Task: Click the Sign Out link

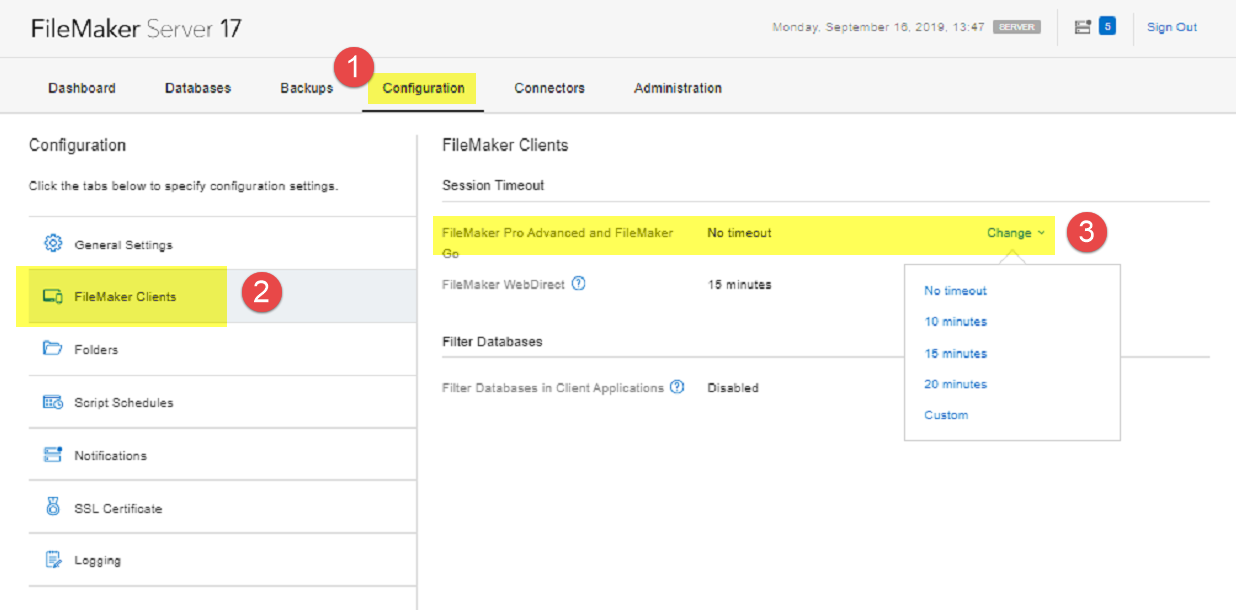Action: point(1172,27)
